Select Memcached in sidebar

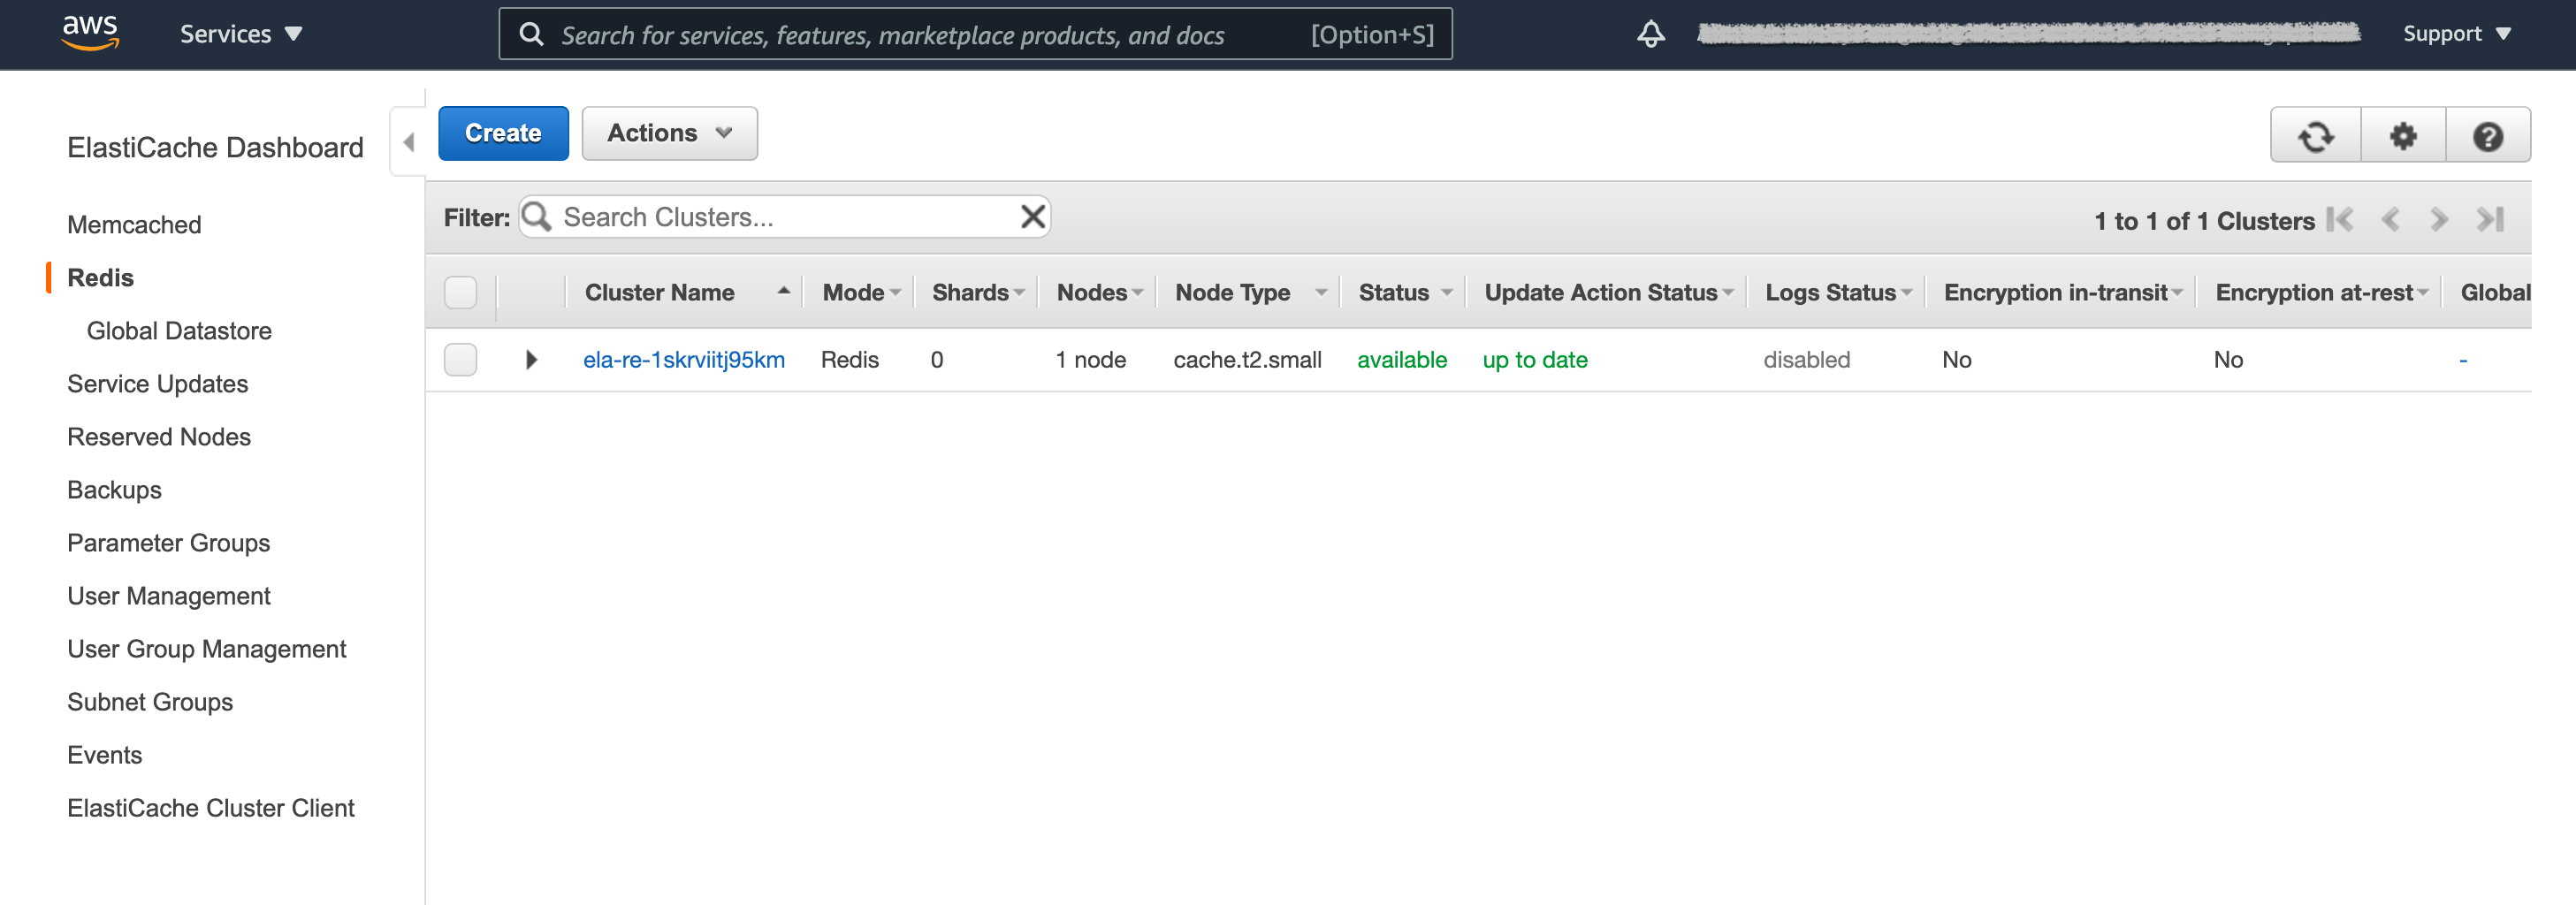(134, 225)
